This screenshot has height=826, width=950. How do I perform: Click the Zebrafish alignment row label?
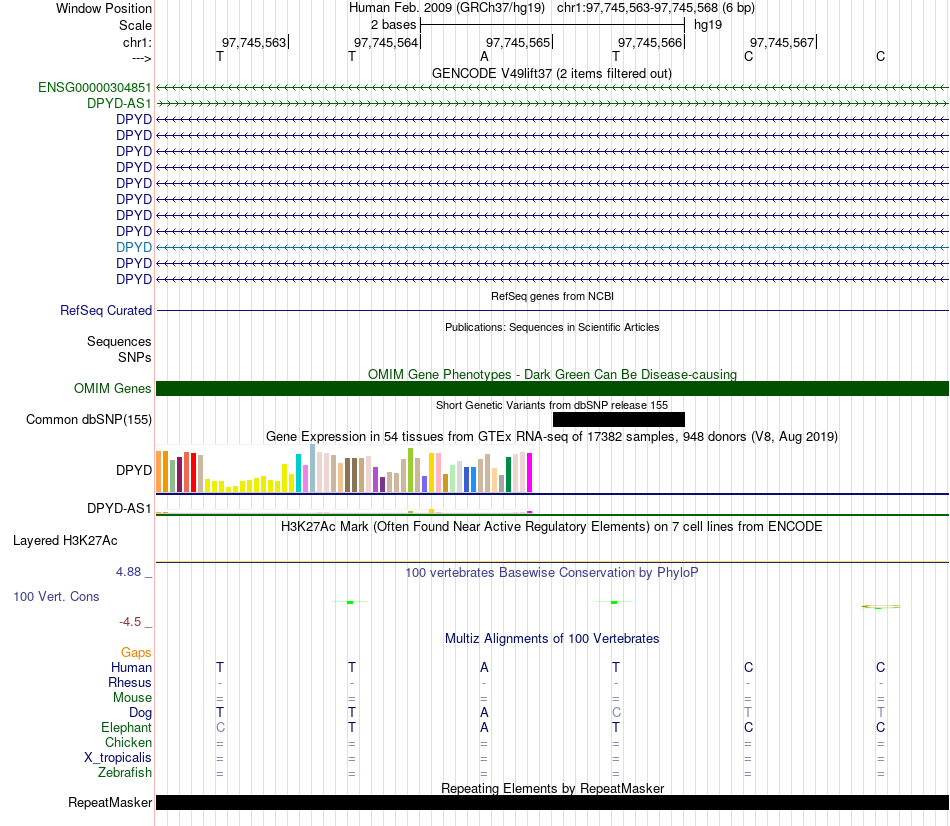[125, 773]
